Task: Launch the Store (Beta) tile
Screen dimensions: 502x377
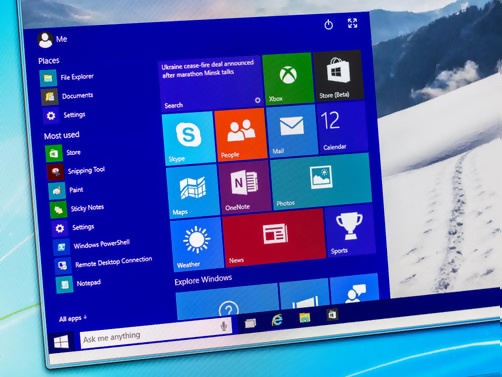Action: [338, 75]
